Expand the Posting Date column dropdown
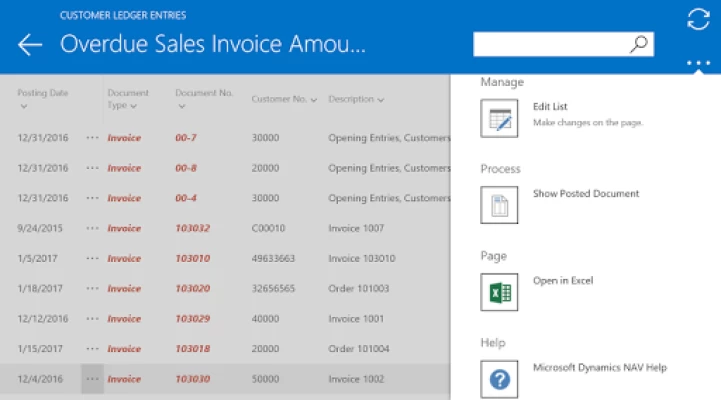The width and height of the screenshot is (721, 400). pyautogui.click(x=24, y=107)
